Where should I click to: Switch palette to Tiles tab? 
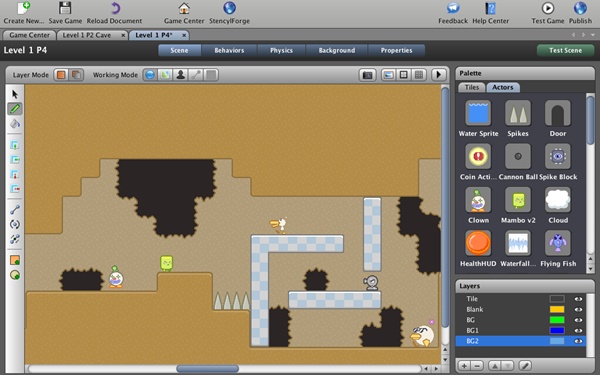(x=472, y=87)
